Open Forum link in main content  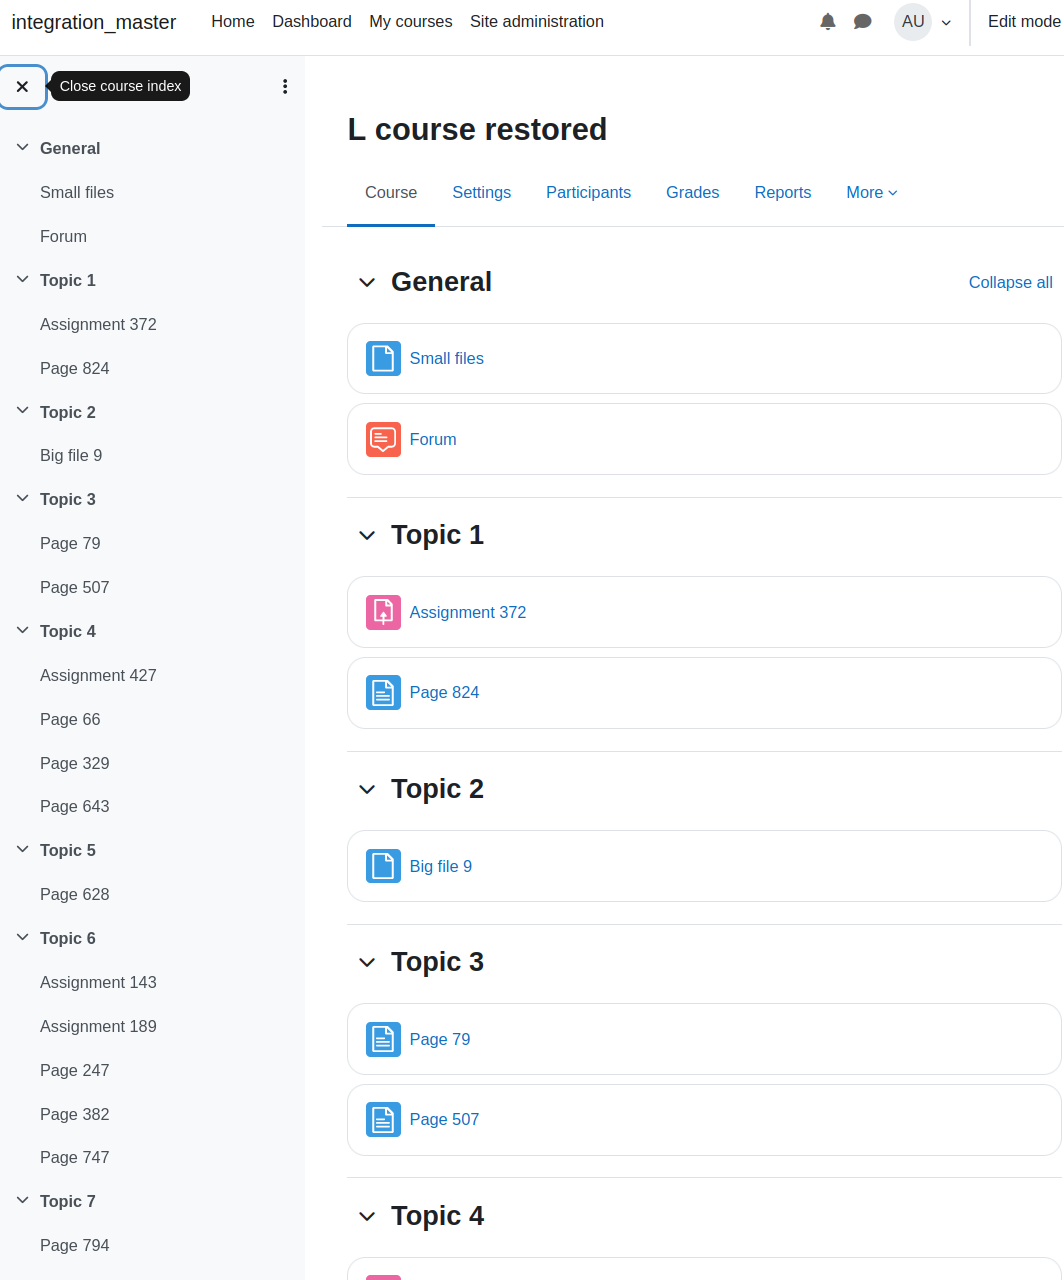point(433,440)
